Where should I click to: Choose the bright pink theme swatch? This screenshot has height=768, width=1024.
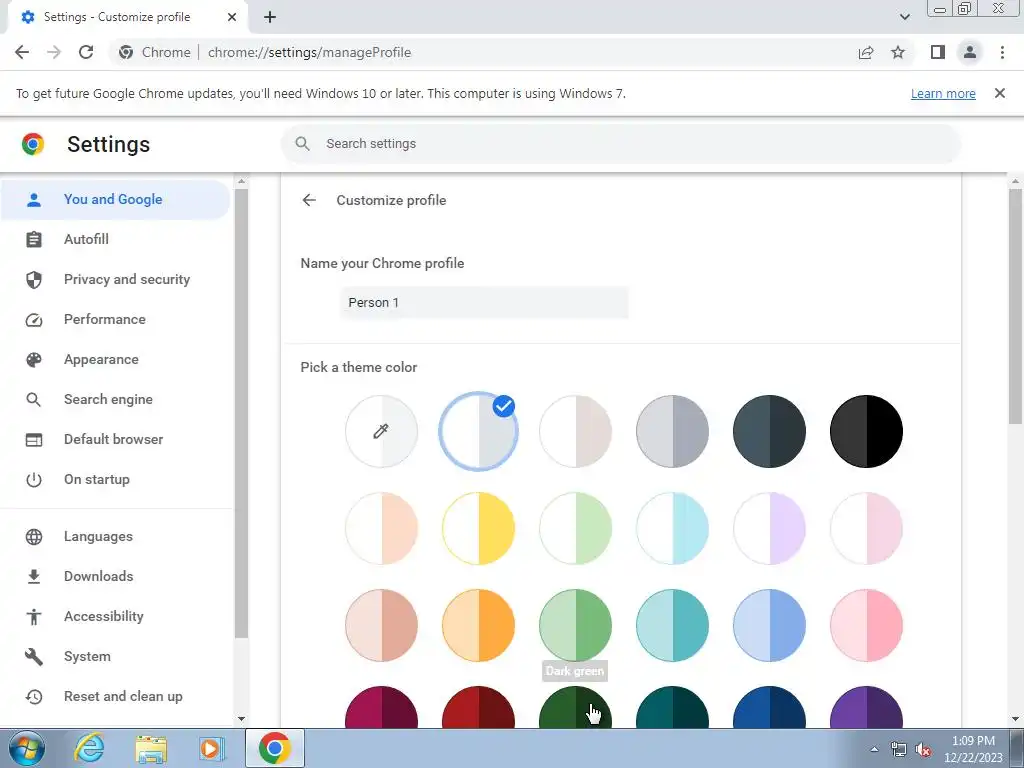coord(867,625)
